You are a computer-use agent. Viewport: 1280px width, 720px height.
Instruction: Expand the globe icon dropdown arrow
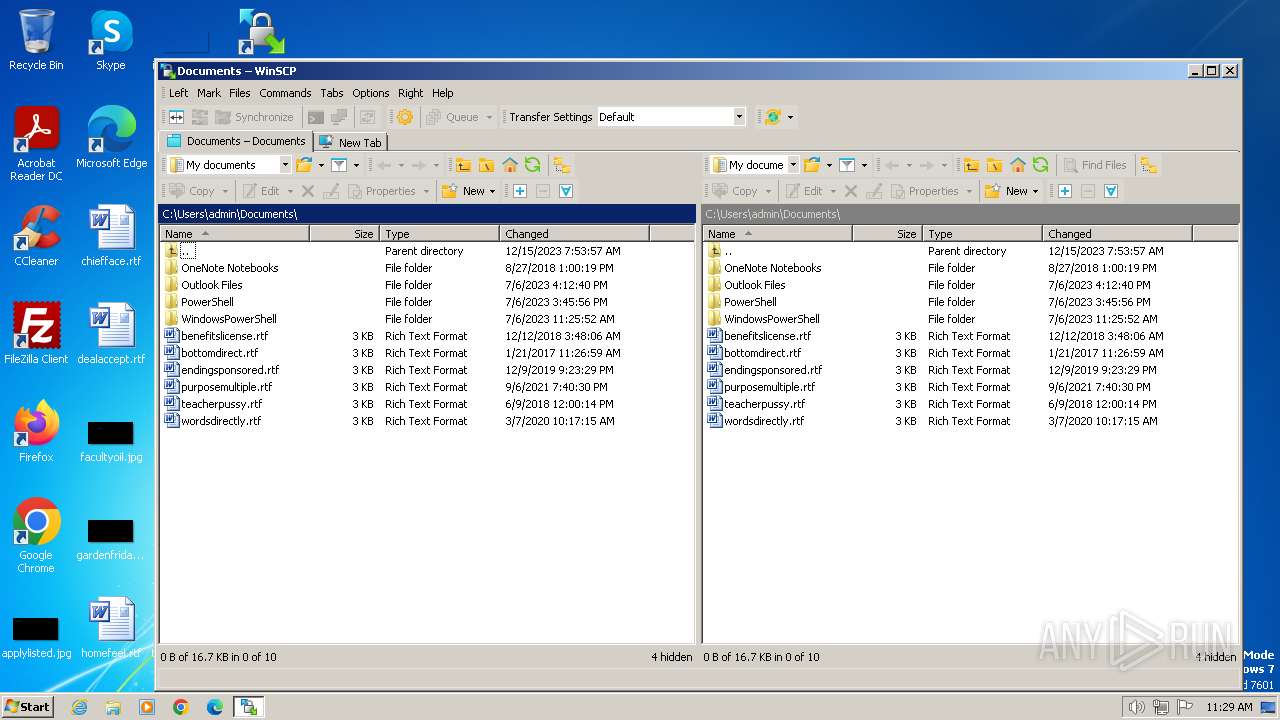[x=790, y=117]
